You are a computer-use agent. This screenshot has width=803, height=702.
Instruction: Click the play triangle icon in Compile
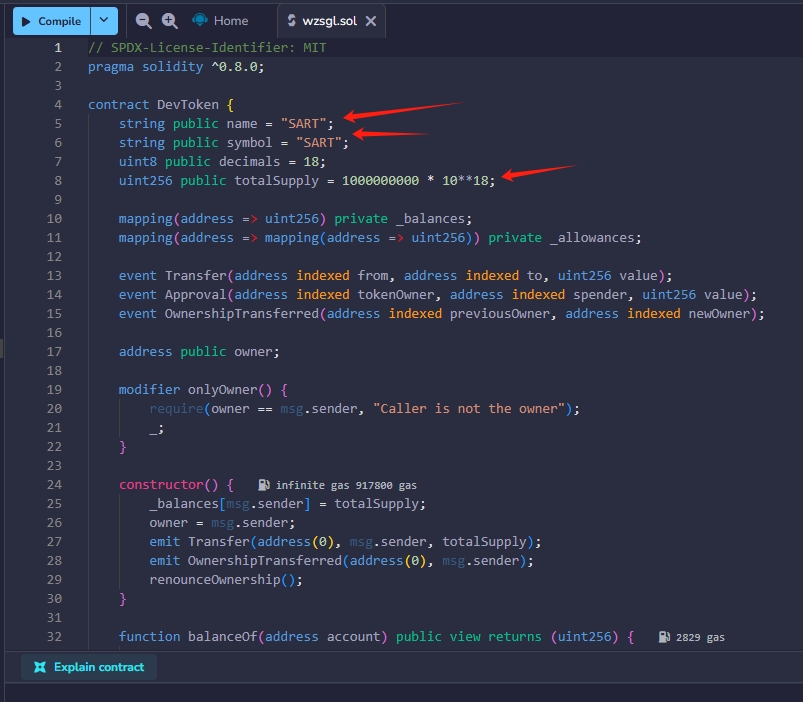[x=27, y=21]
